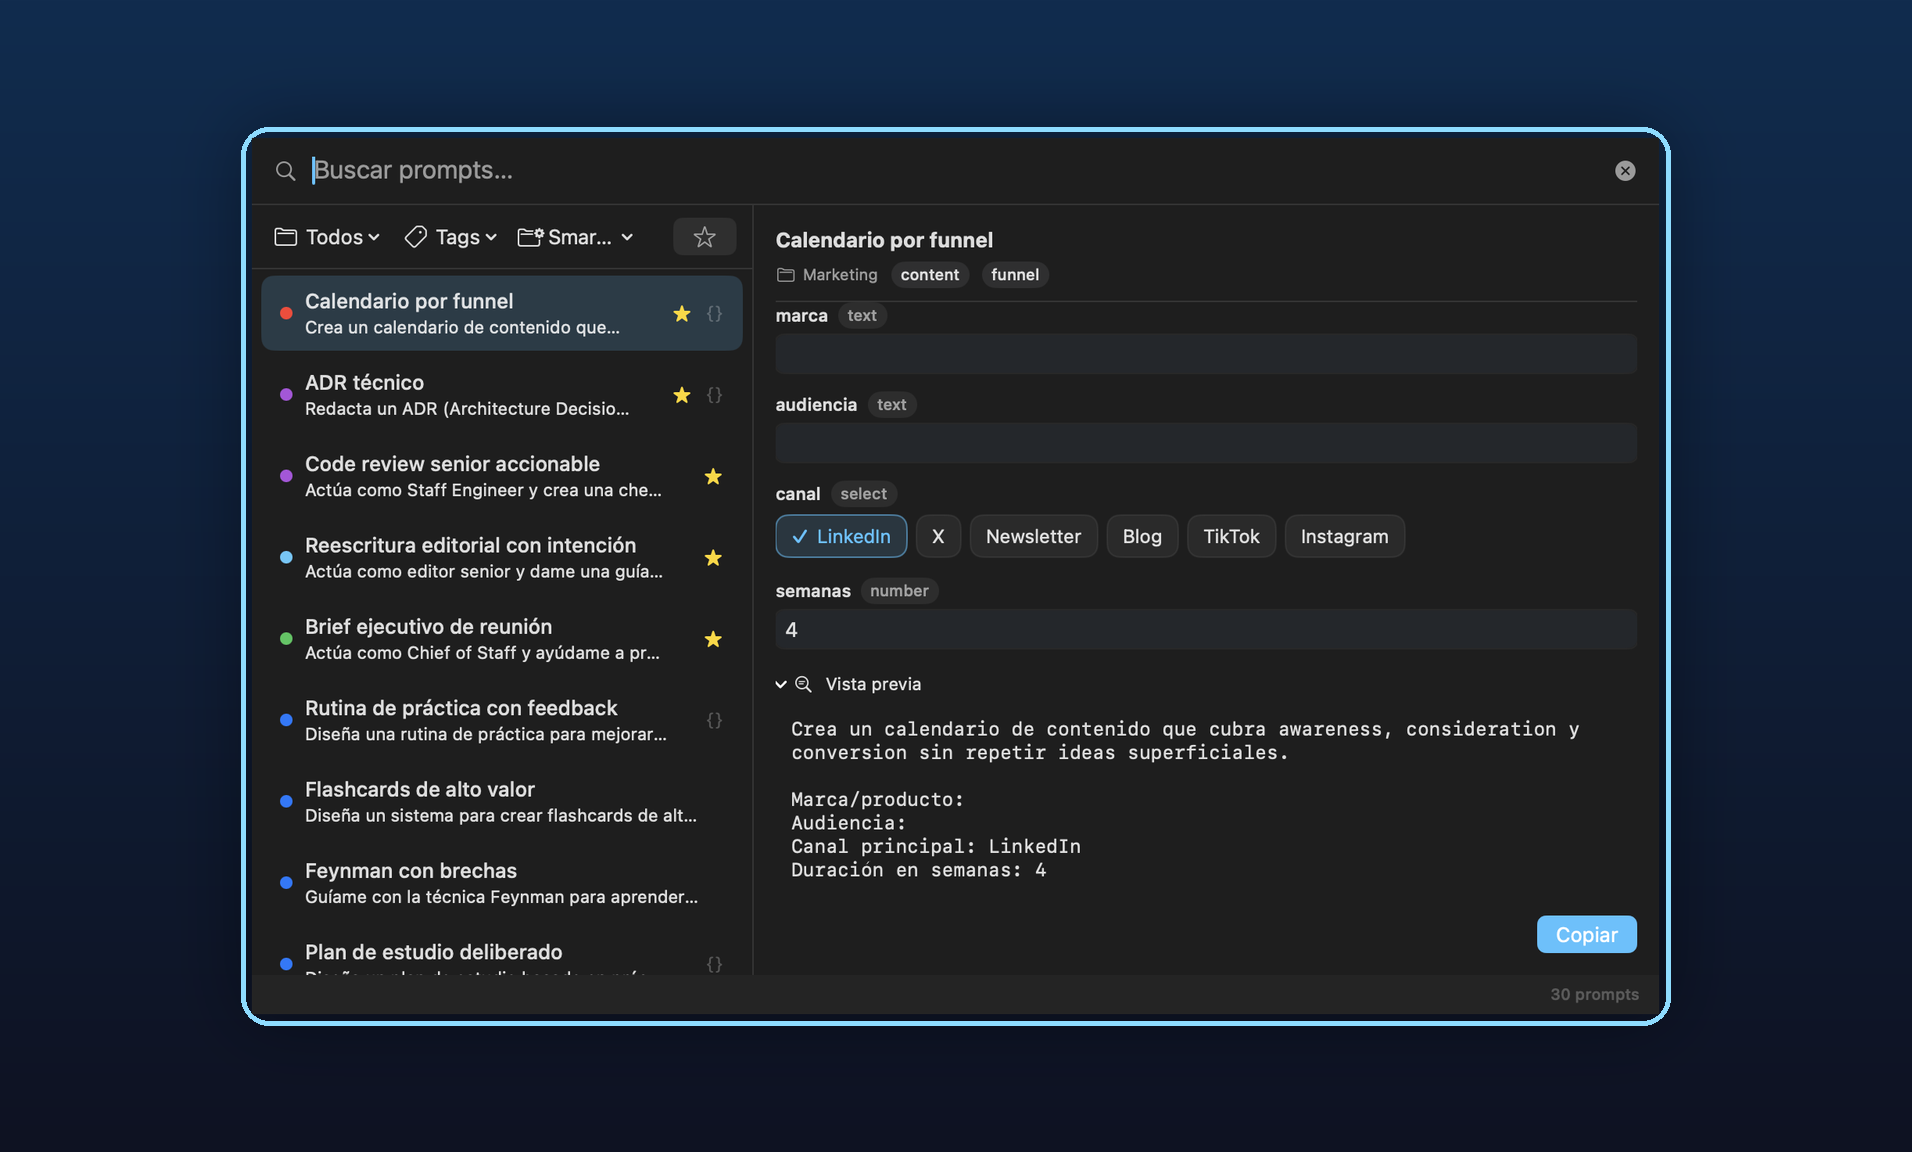
Task: Open Feynman con brechas prompt
Action: [502, 883]
